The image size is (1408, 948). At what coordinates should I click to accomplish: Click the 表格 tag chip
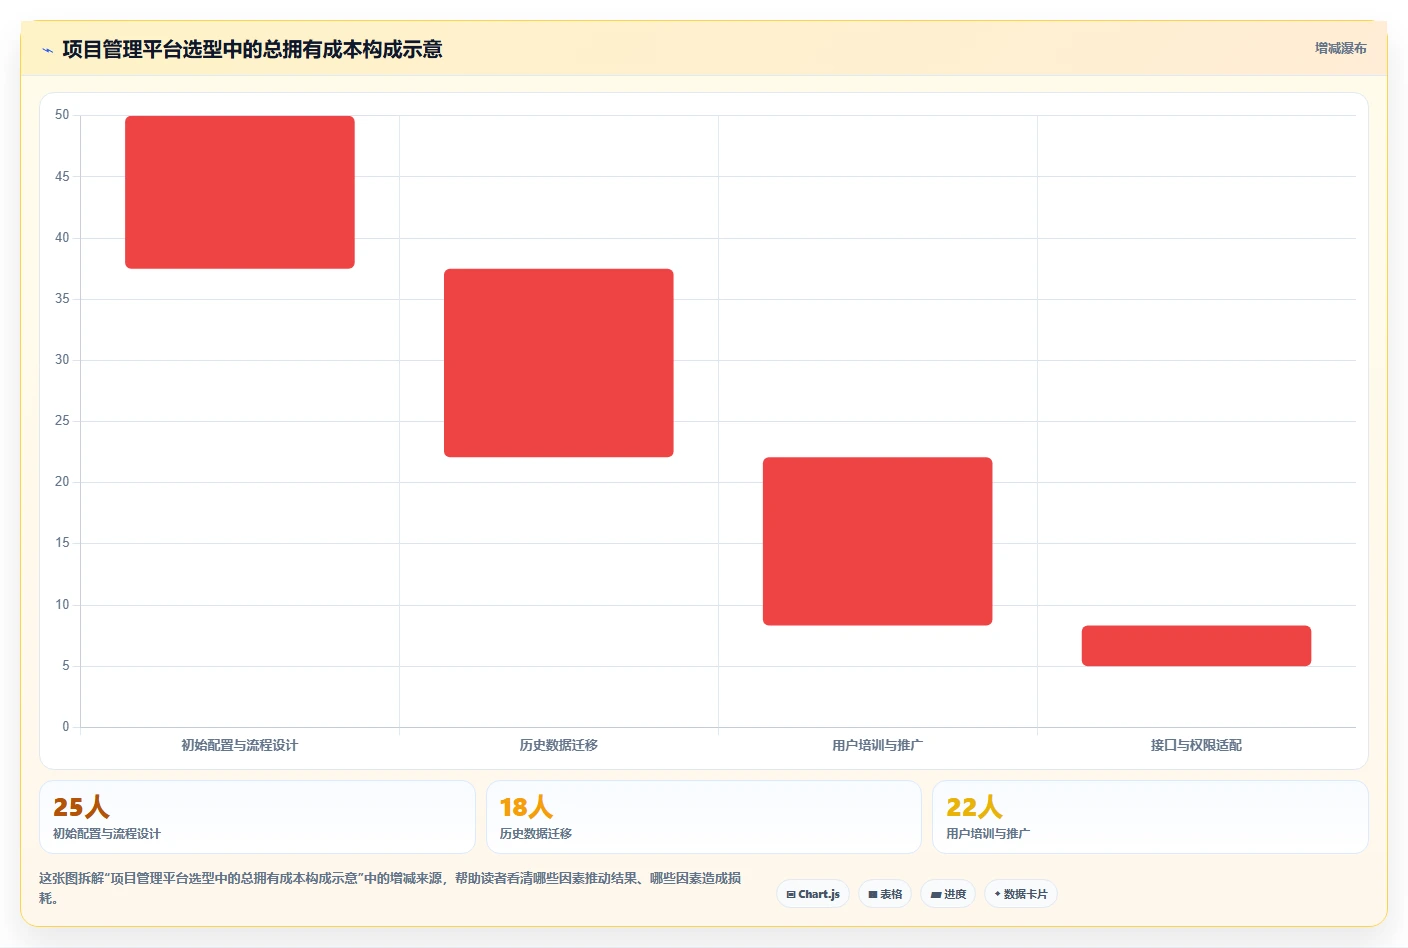(885, 894)
